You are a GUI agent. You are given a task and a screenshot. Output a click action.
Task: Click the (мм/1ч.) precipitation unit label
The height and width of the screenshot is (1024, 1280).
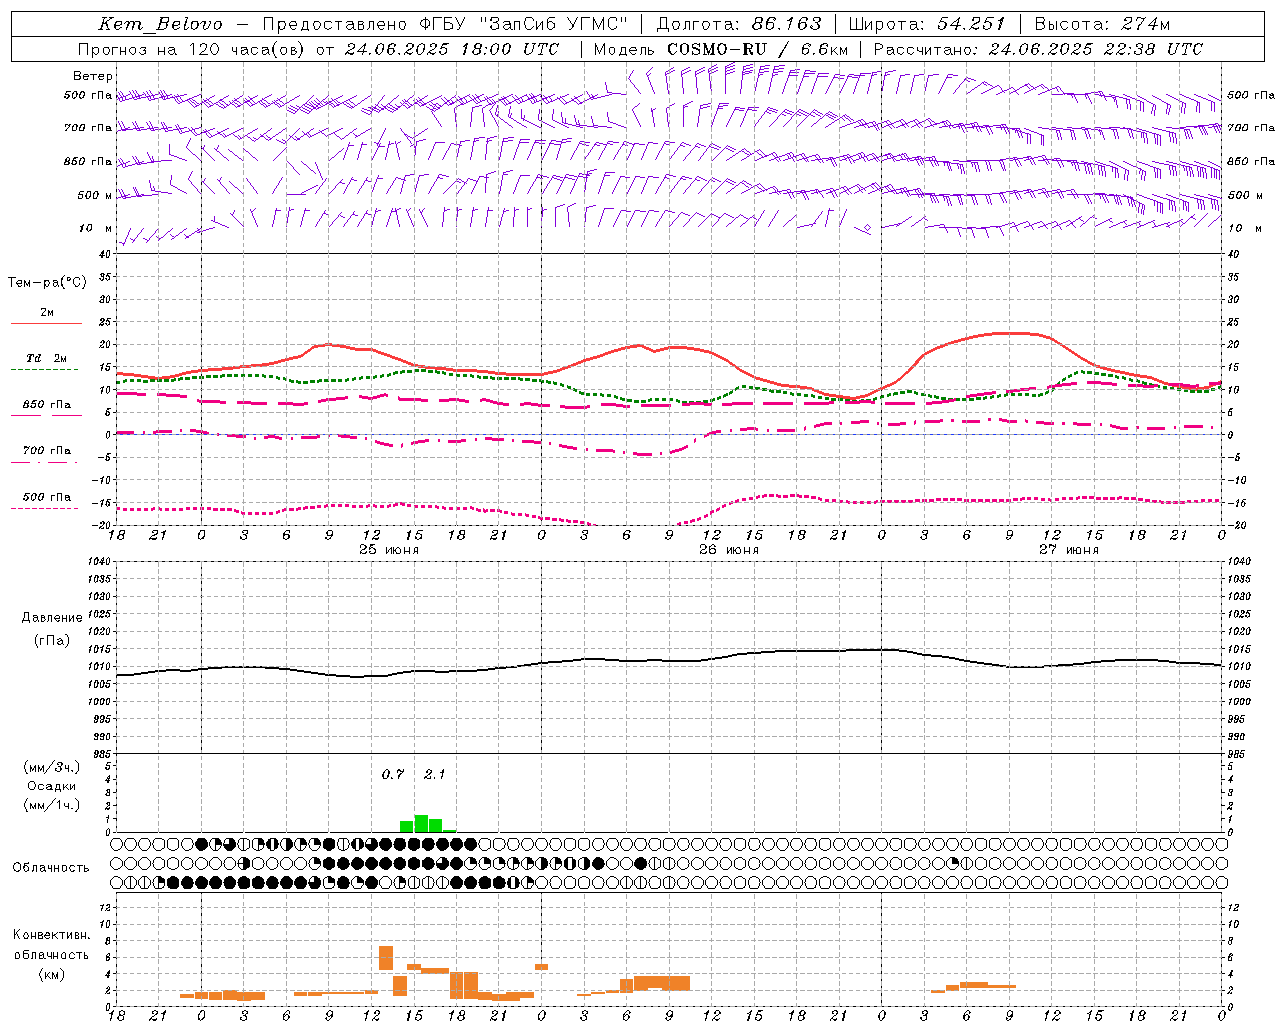pos(52,805)
